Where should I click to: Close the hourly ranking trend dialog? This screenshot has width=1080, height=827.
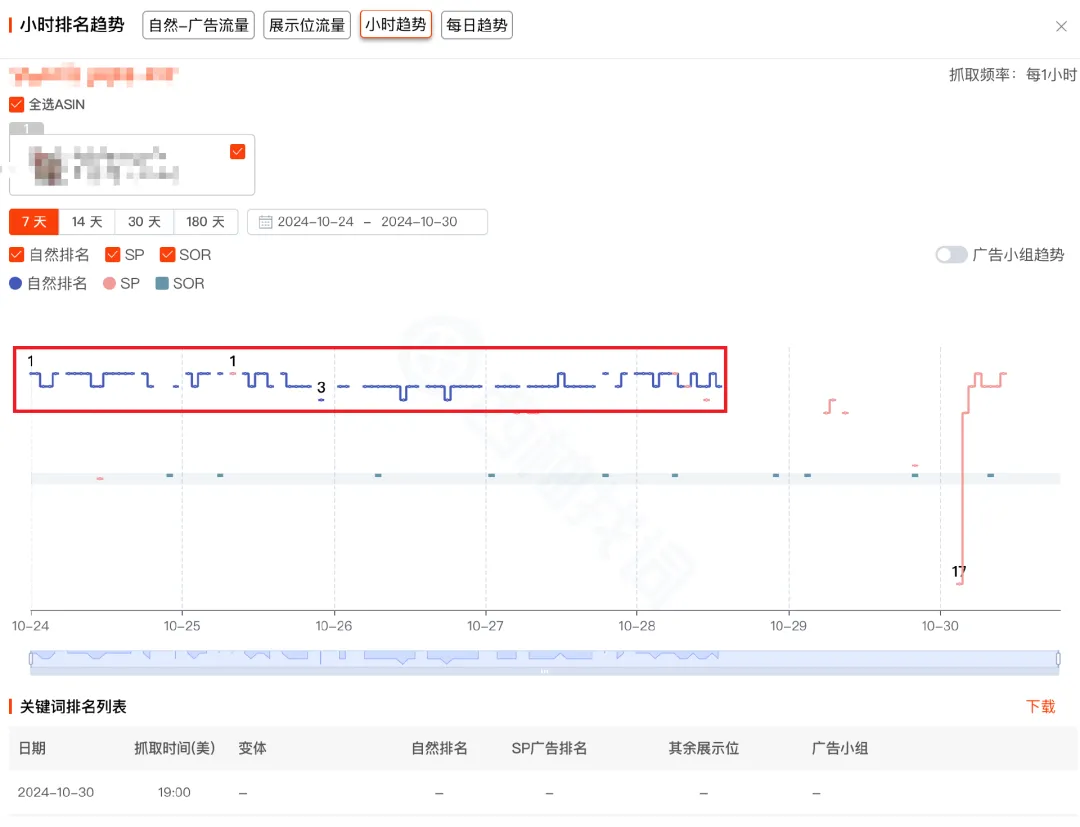pyautogui.click(x=1061, y=26)
